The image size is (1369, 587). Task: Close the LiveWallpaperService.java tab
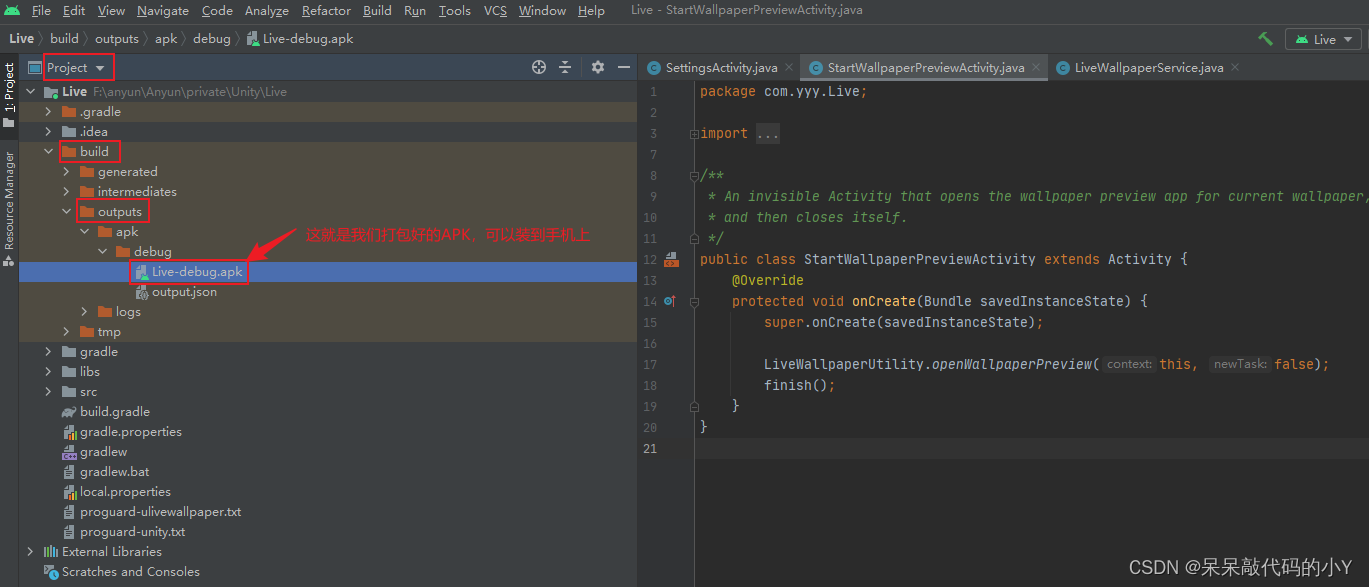click(x=1235, y=68)
